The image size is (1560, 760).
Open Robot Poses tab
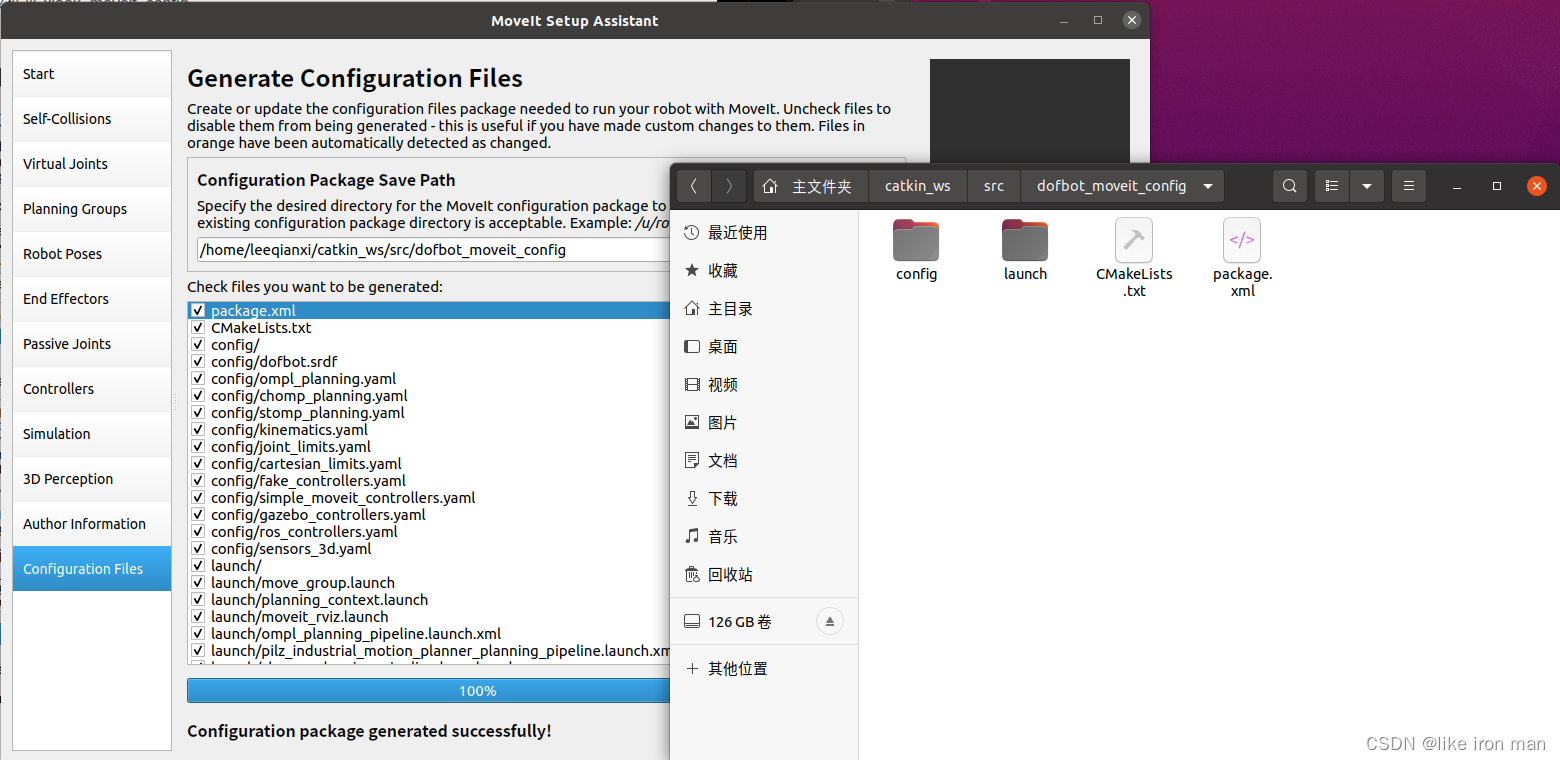(92, 254)
